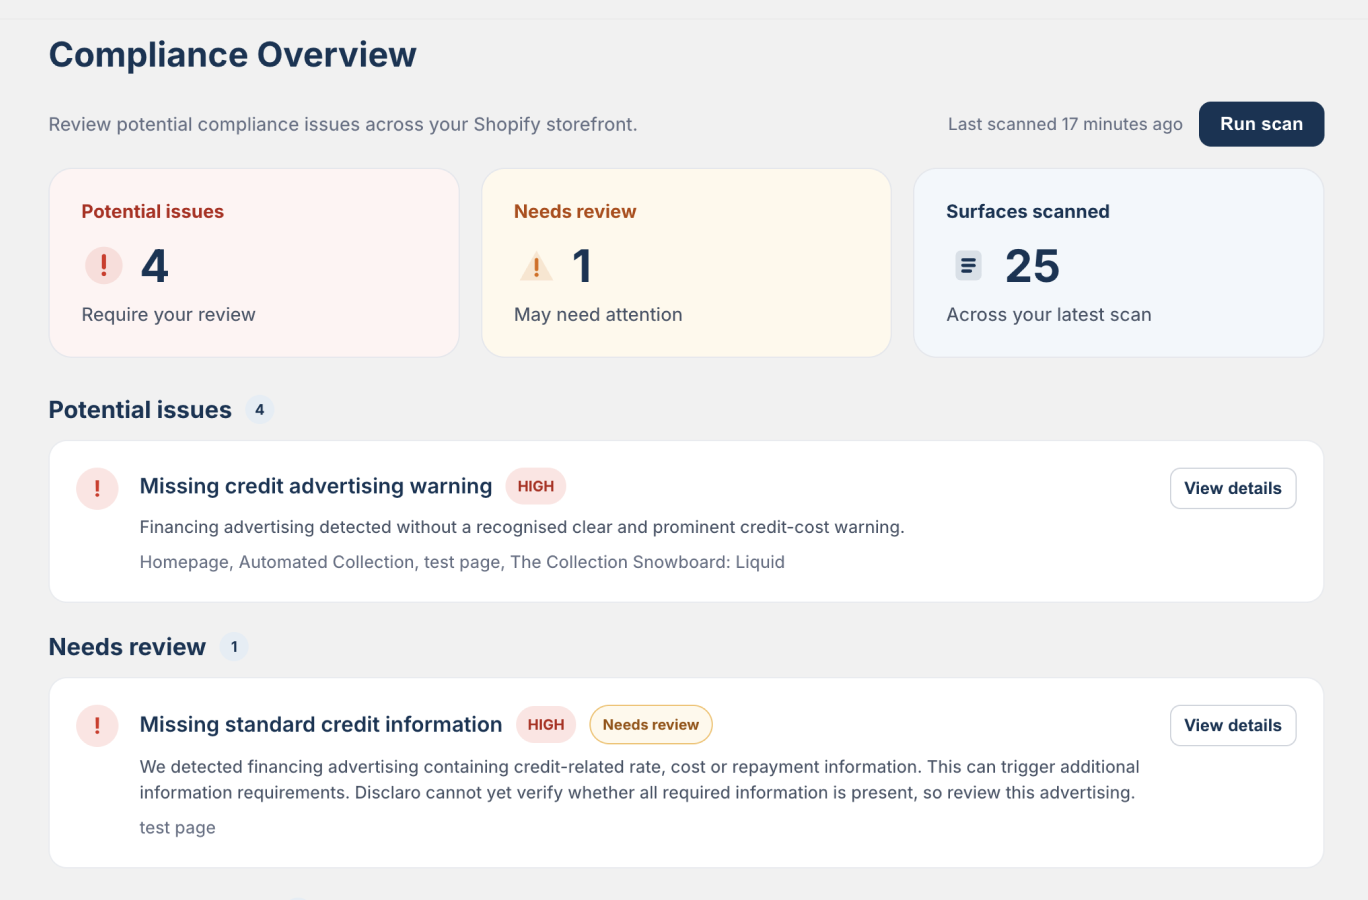Viewport: 1368px width, 900px height.
Task: Click the Needs review pill badge
Action: pos(651,724)
